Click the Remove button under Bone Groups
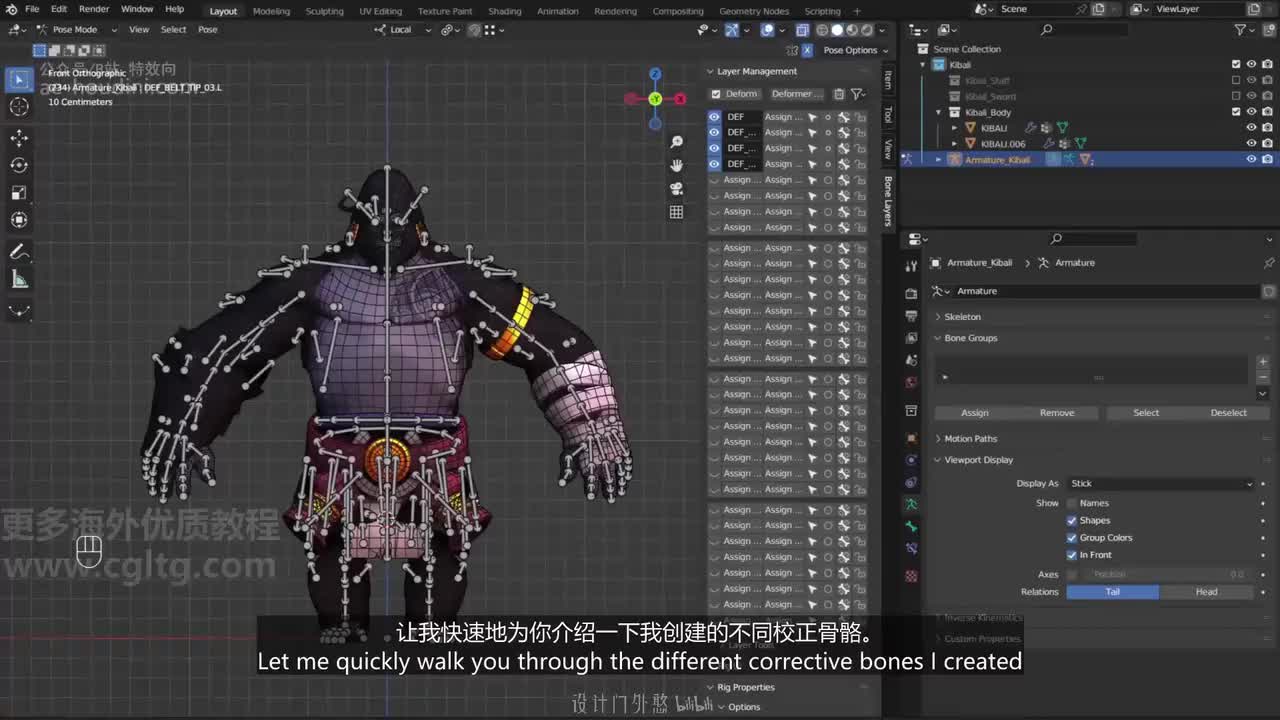The height and width of the screenshot is (720, 1280). 1057,413
